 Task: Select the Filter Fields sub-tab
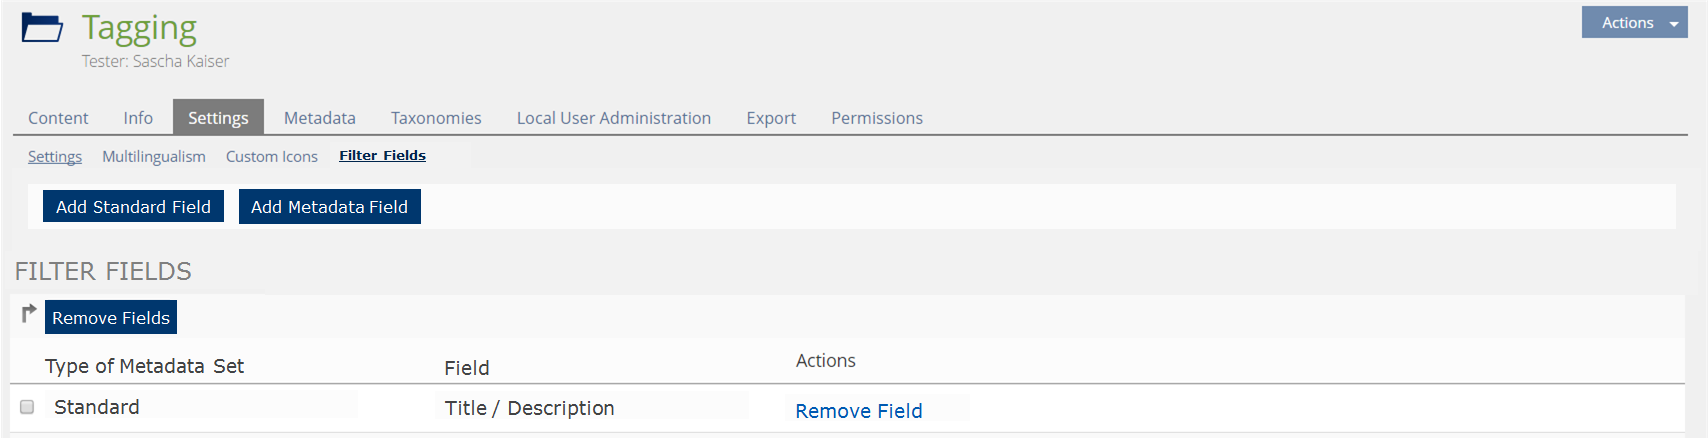382,156
